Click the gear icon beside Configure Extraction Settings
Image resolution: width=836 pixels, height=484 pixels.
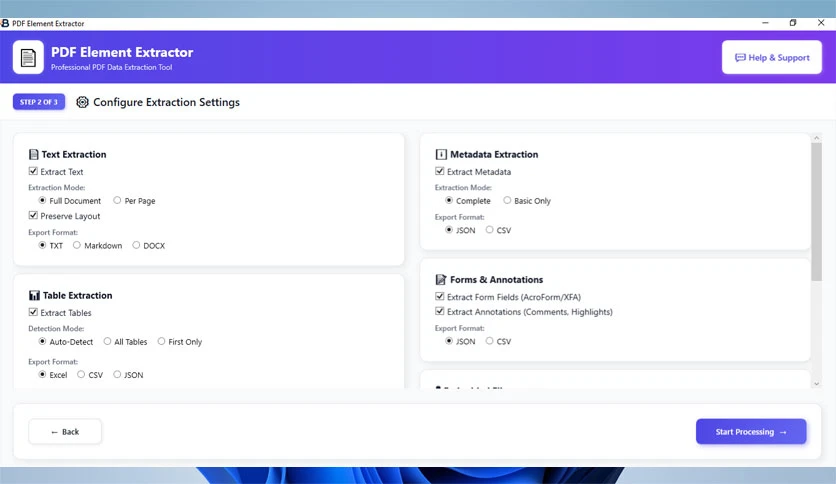click(82, 102)
